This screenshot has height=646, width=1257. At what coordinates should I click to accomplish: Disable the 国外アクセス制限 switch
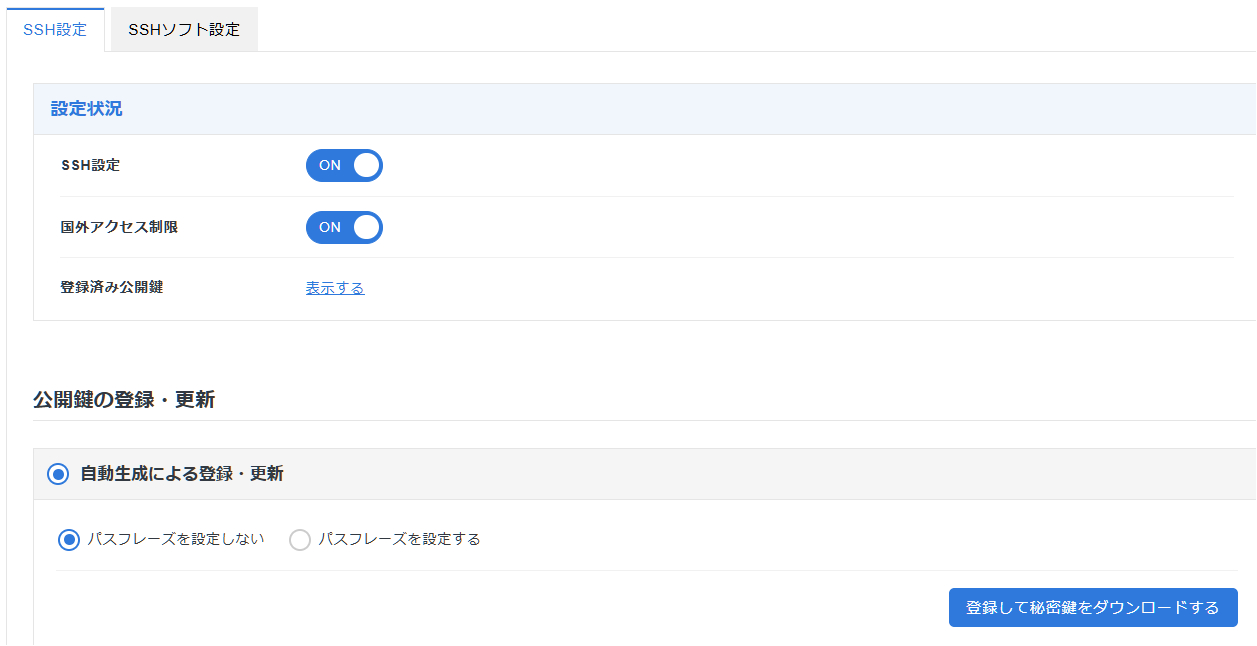pyautogui.click(x=344, y=227)
